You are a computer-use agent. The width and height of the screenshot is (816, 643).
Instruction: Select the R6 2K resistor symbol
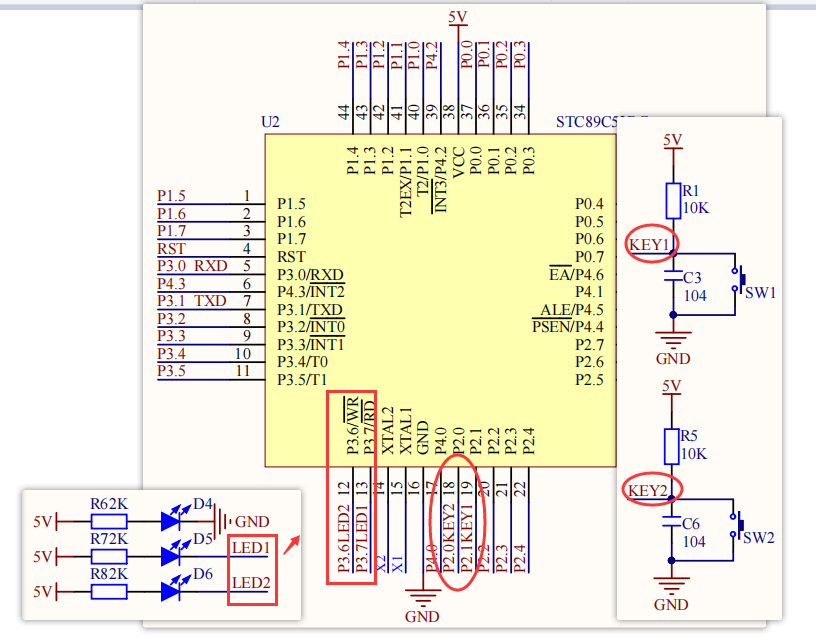(x=109, y=521)
